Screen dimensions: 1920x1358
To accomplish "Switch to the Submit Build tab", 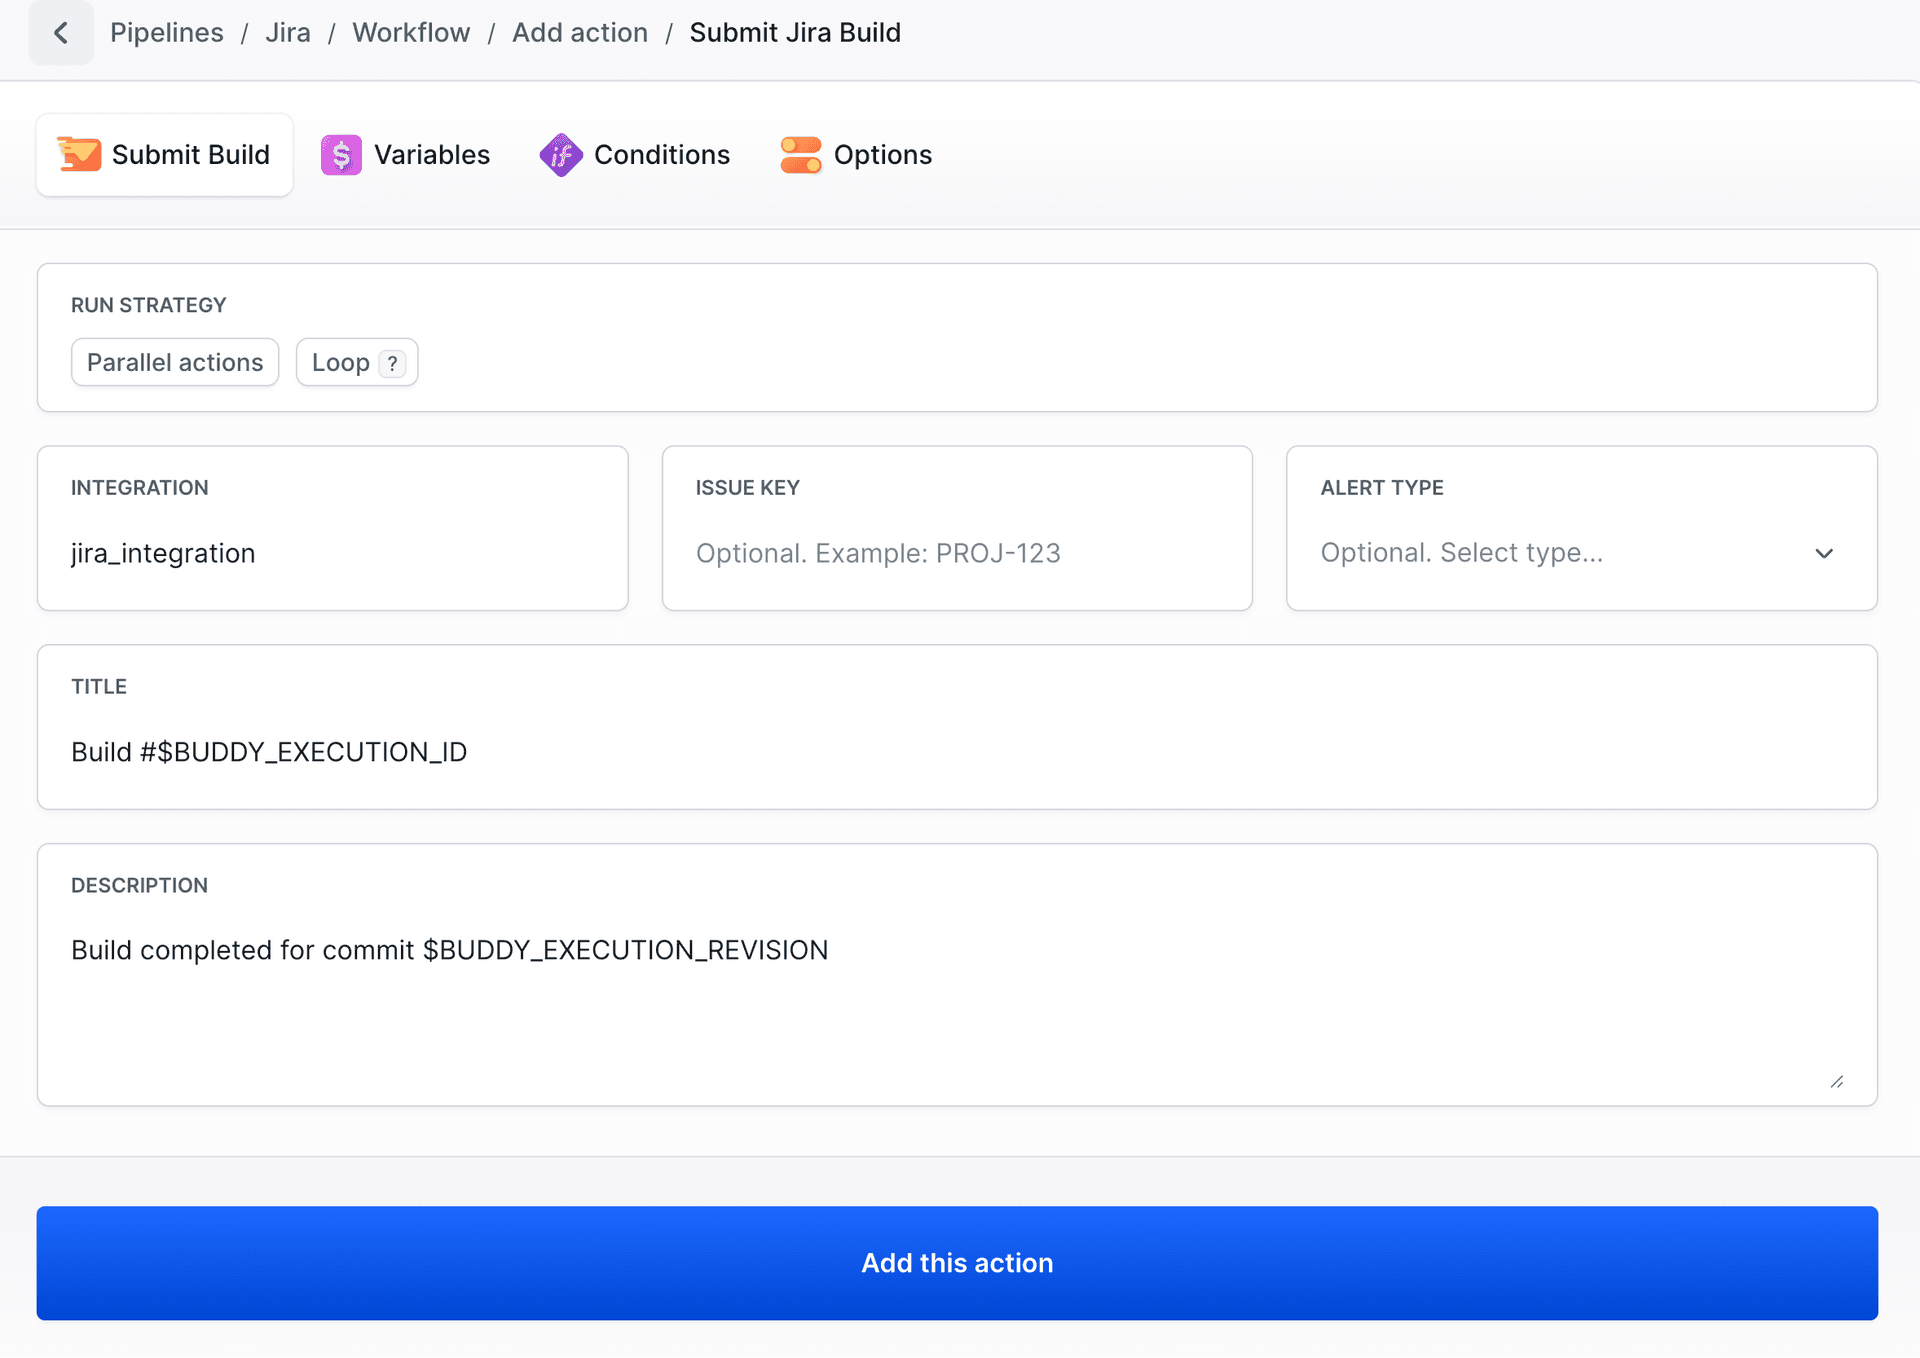I will coord(164,154).
